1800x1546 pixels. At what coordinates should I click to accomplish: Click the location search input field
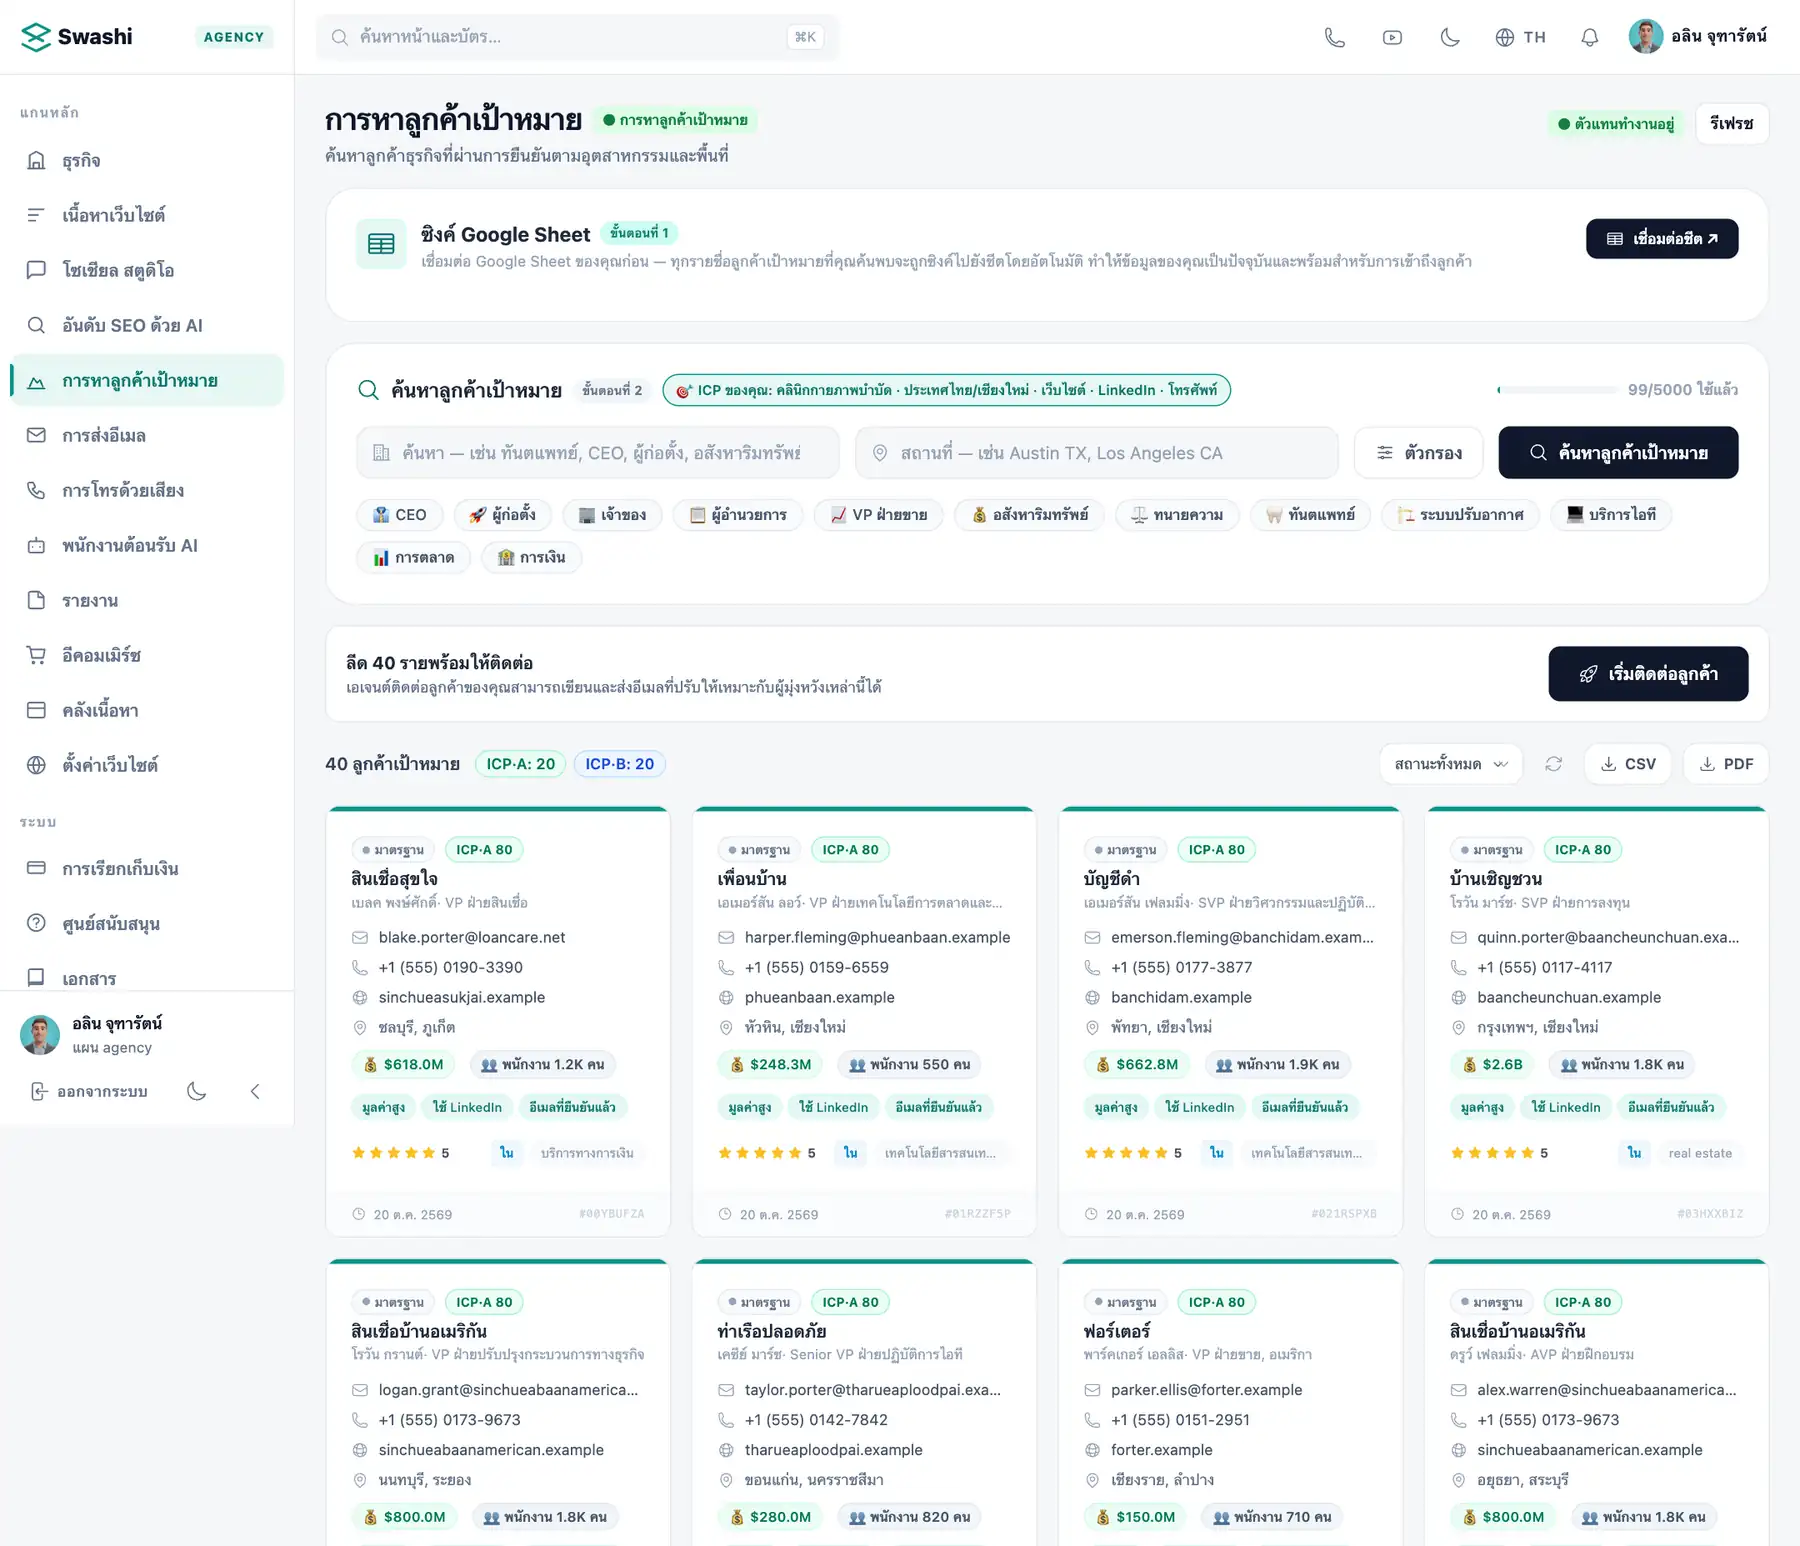click(x=1097, y=453)
